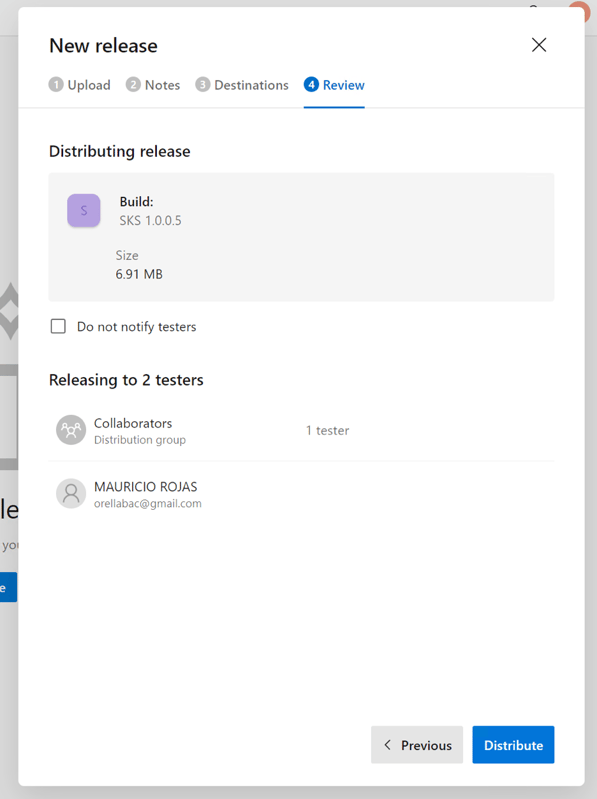Click the step 1 number circle
The image size is (597, 799).
56,85
